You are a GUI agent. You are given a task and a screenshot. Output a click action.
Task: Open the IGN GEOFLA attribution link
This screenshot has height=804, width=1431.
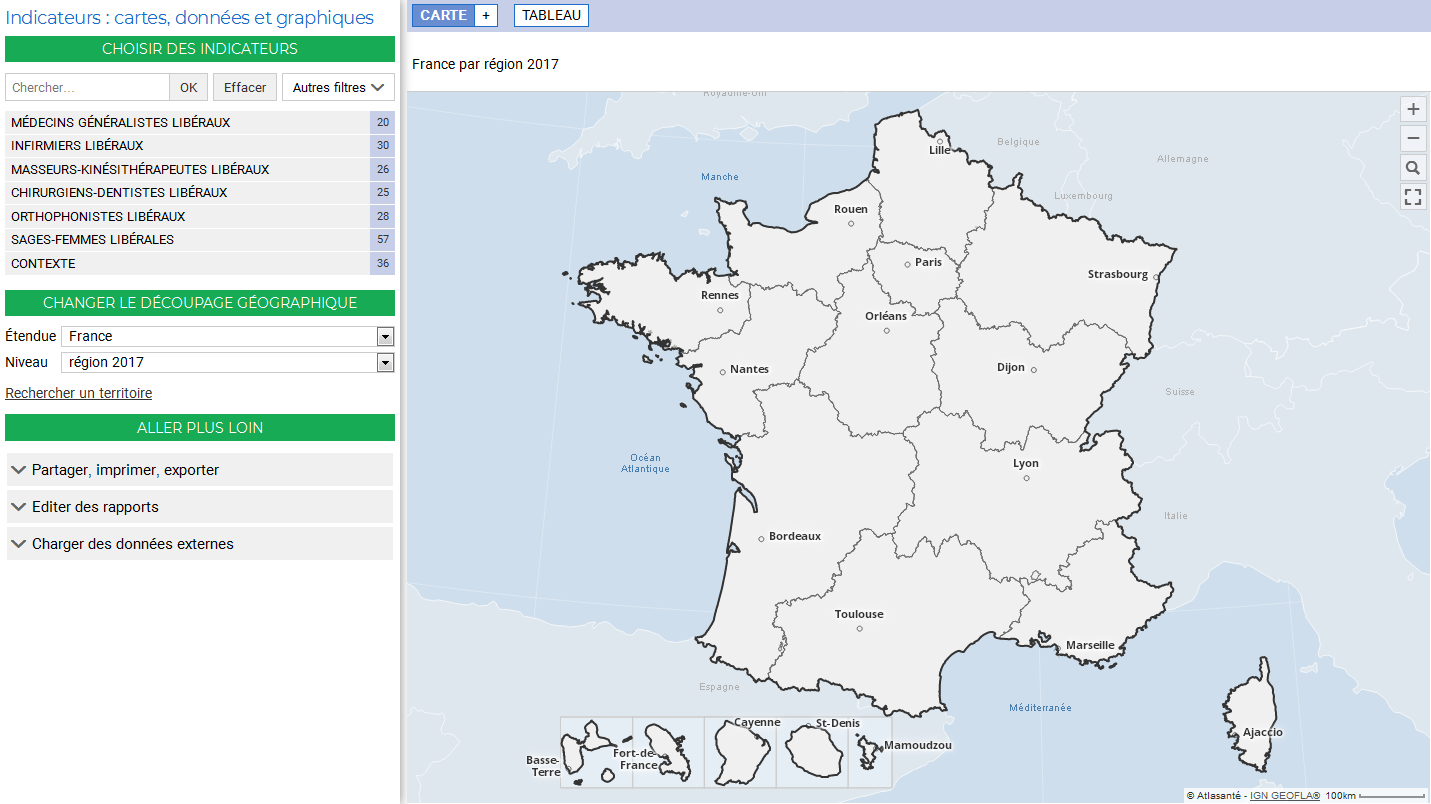[1285, 796]
